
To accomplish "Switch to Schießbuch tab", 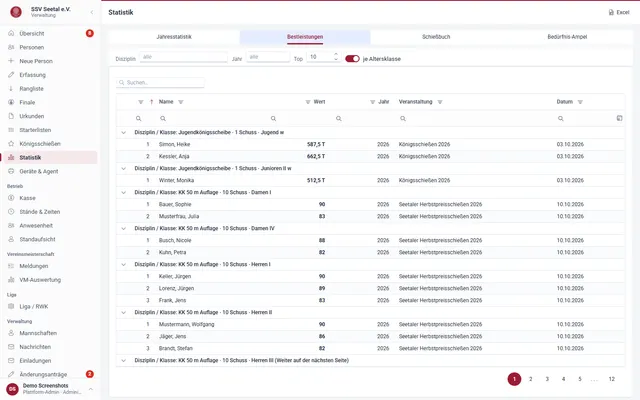I will coord(436,37).
